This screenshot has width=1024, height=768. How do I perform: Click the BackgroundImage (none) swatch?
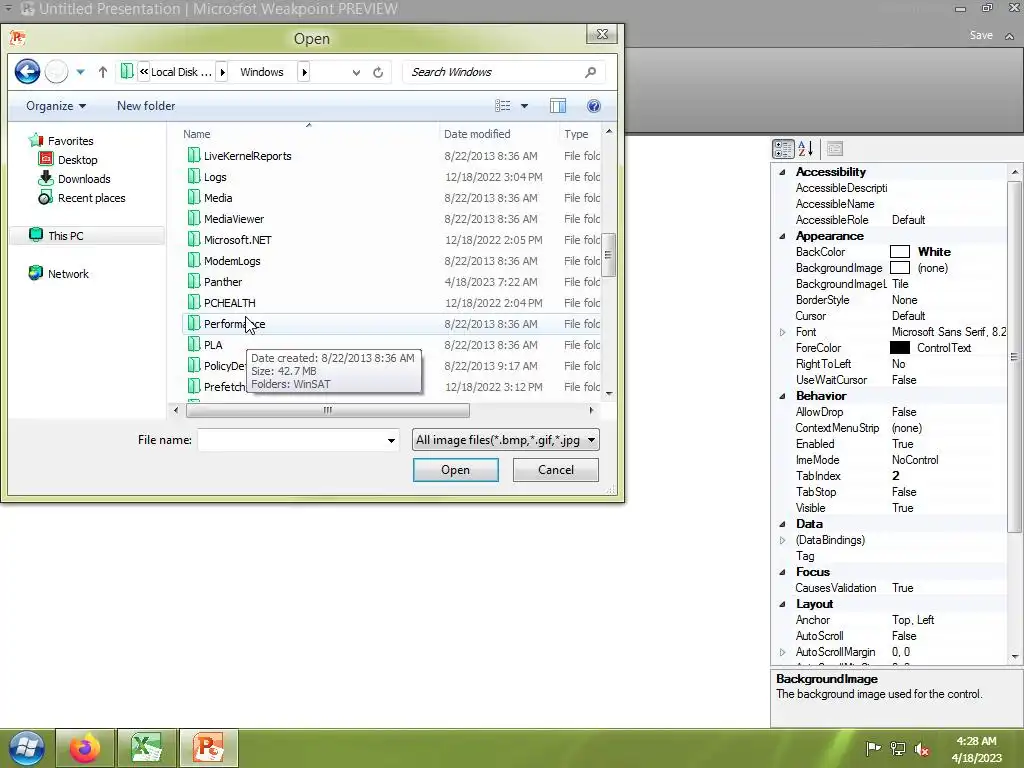[900, 268]
